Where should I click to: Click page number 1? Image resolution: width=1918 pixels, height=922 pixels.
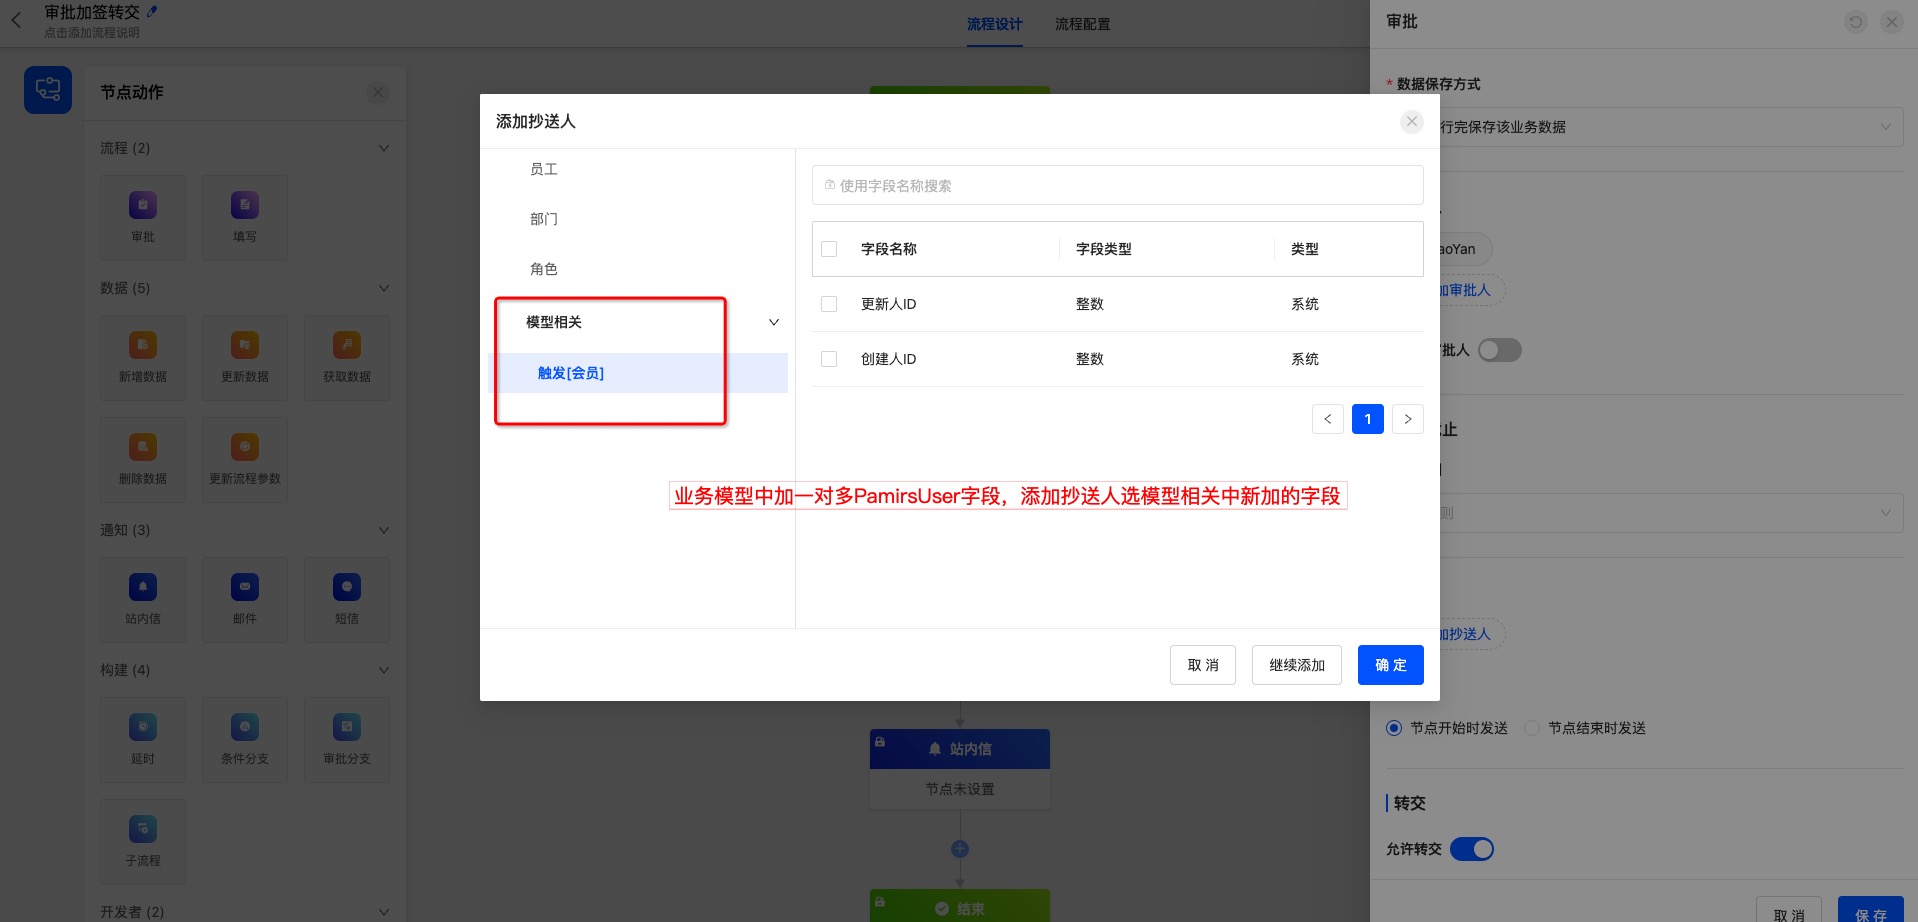(1368, 419)
